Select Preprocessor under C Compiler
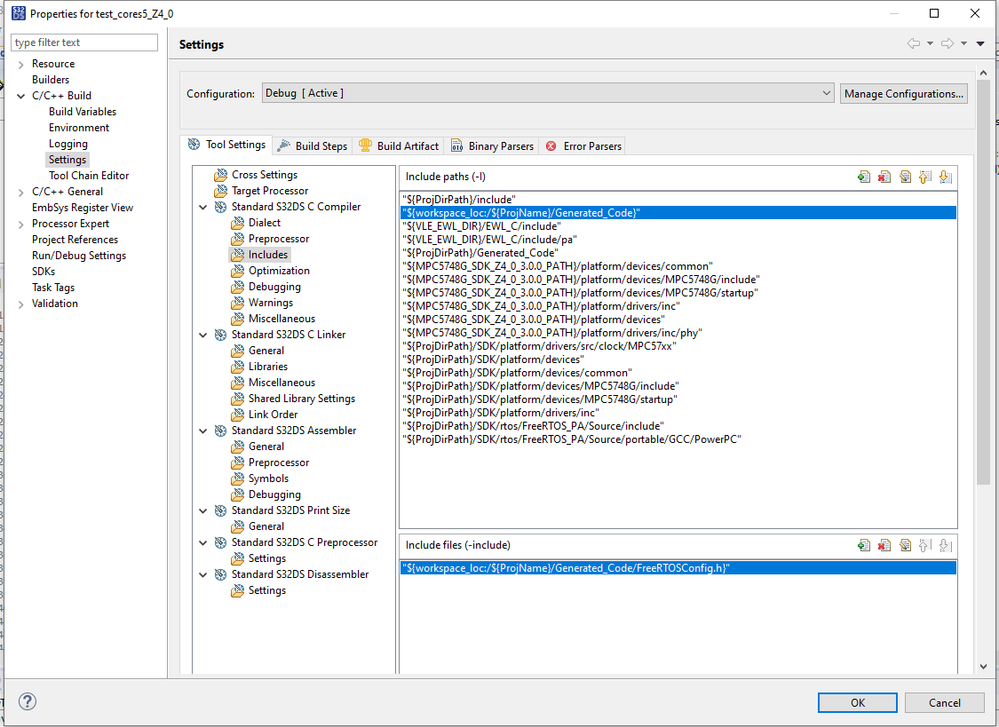 coord(278,238)
